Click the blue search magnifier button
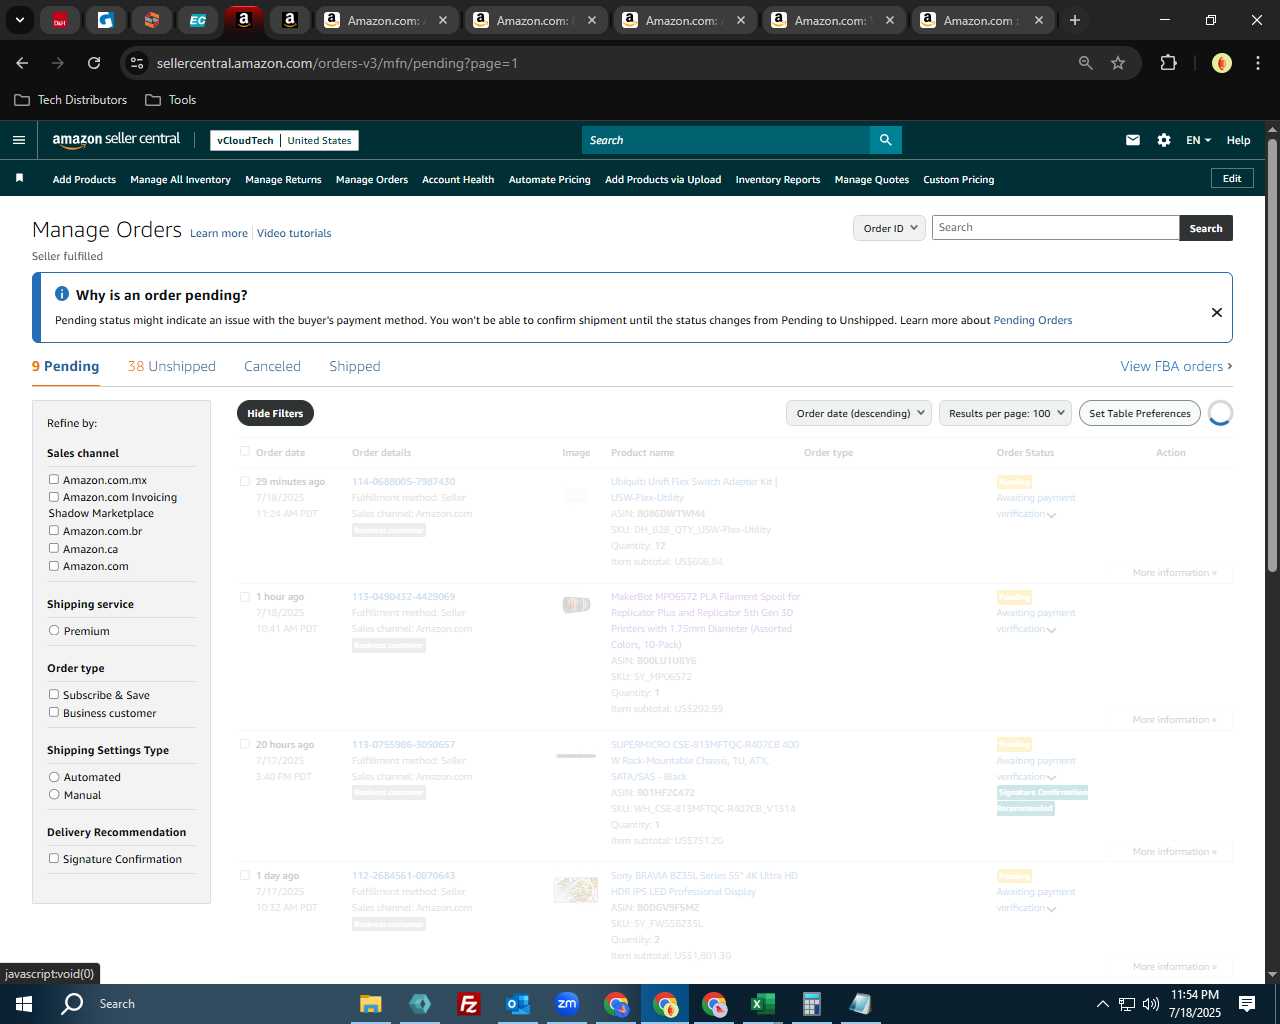The width and height of the screenshot is (1280, 1024). tap(885, 140)
